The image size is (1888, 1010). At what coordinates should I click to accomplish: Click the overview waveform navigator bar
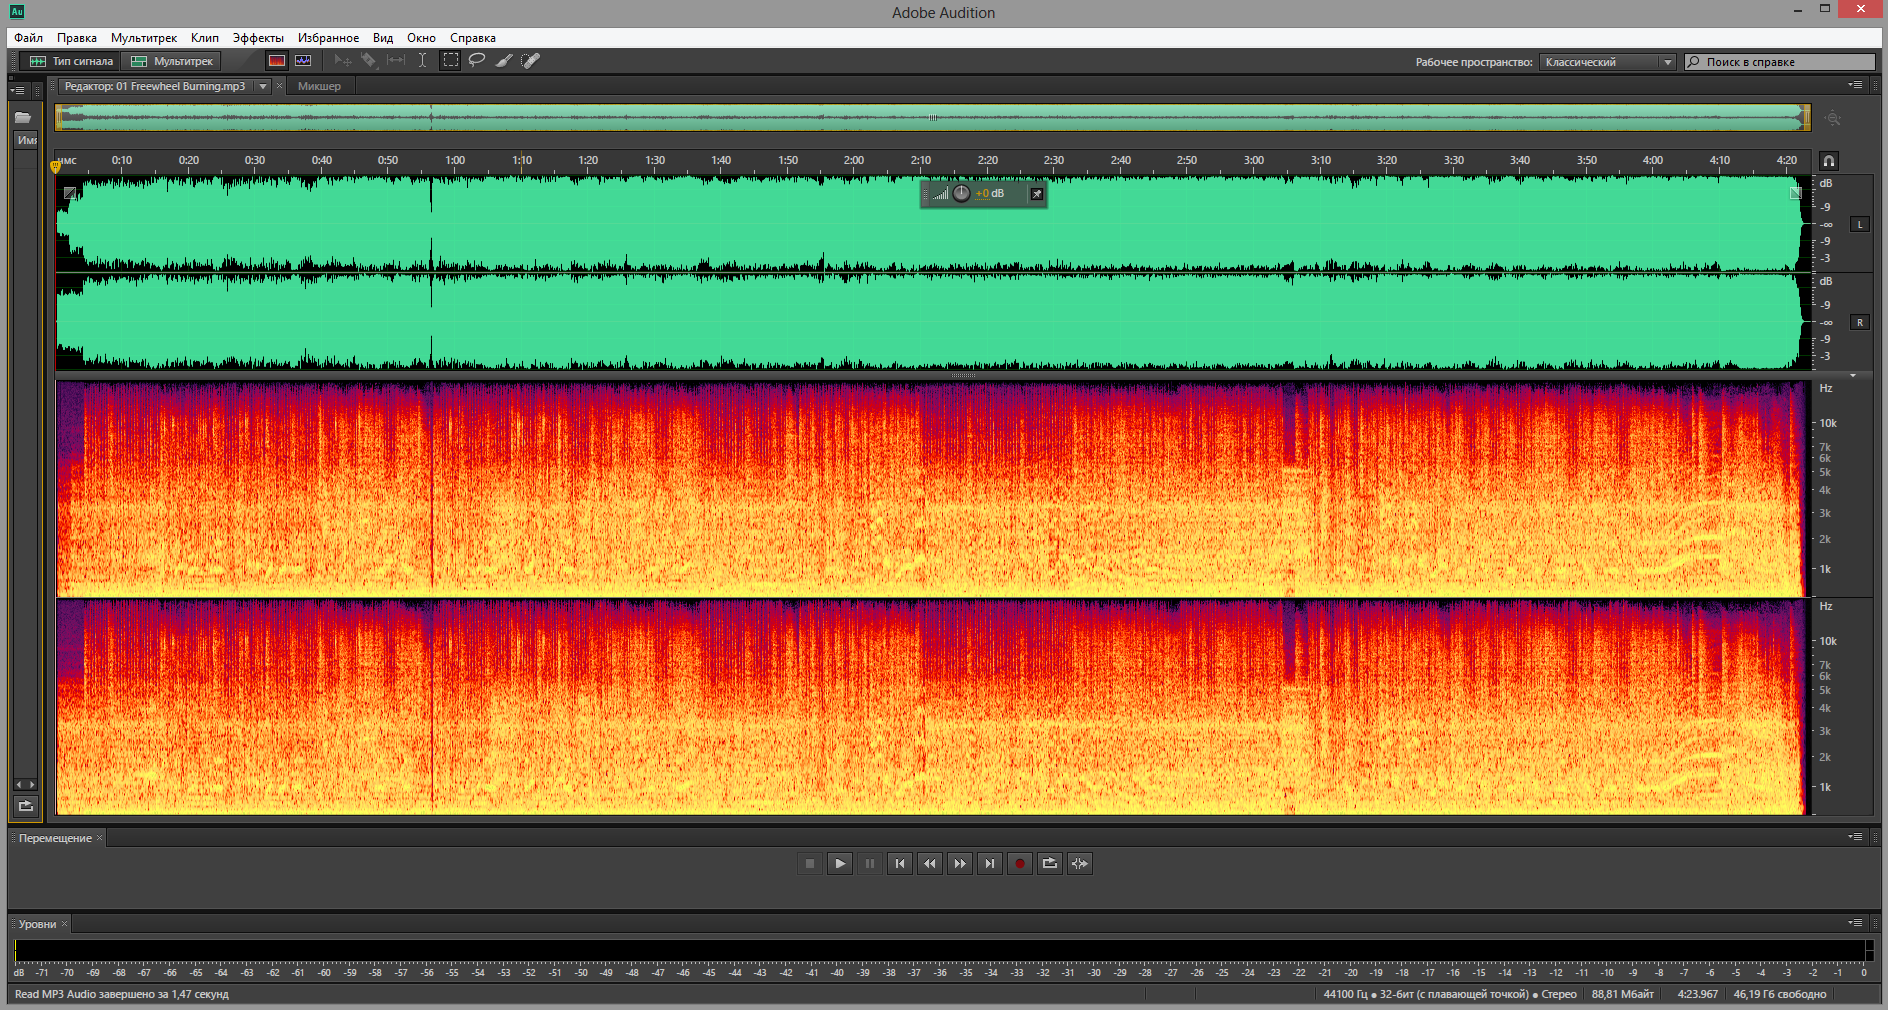(932, 118)
